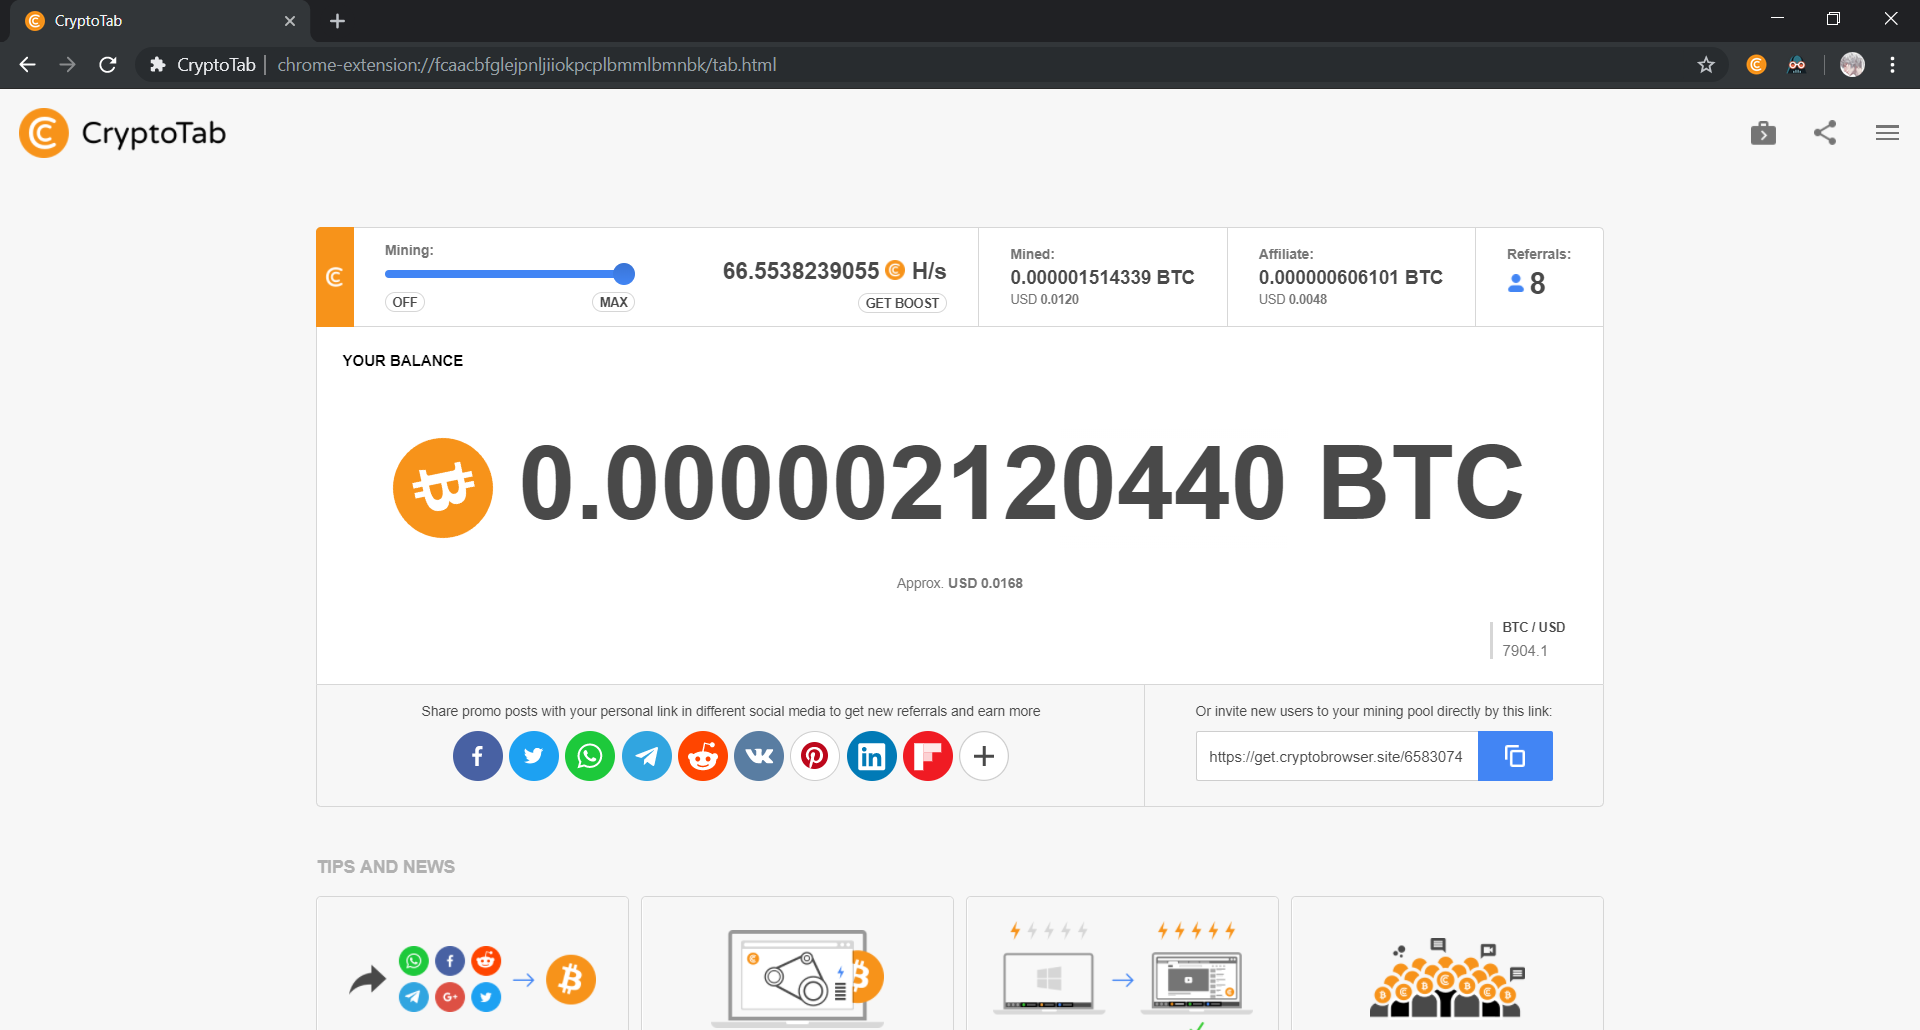Image resolution: width=1920 pixels, height=1030 pixels.
Task: Click the Referrals person icon
Action: point(1516,284)
